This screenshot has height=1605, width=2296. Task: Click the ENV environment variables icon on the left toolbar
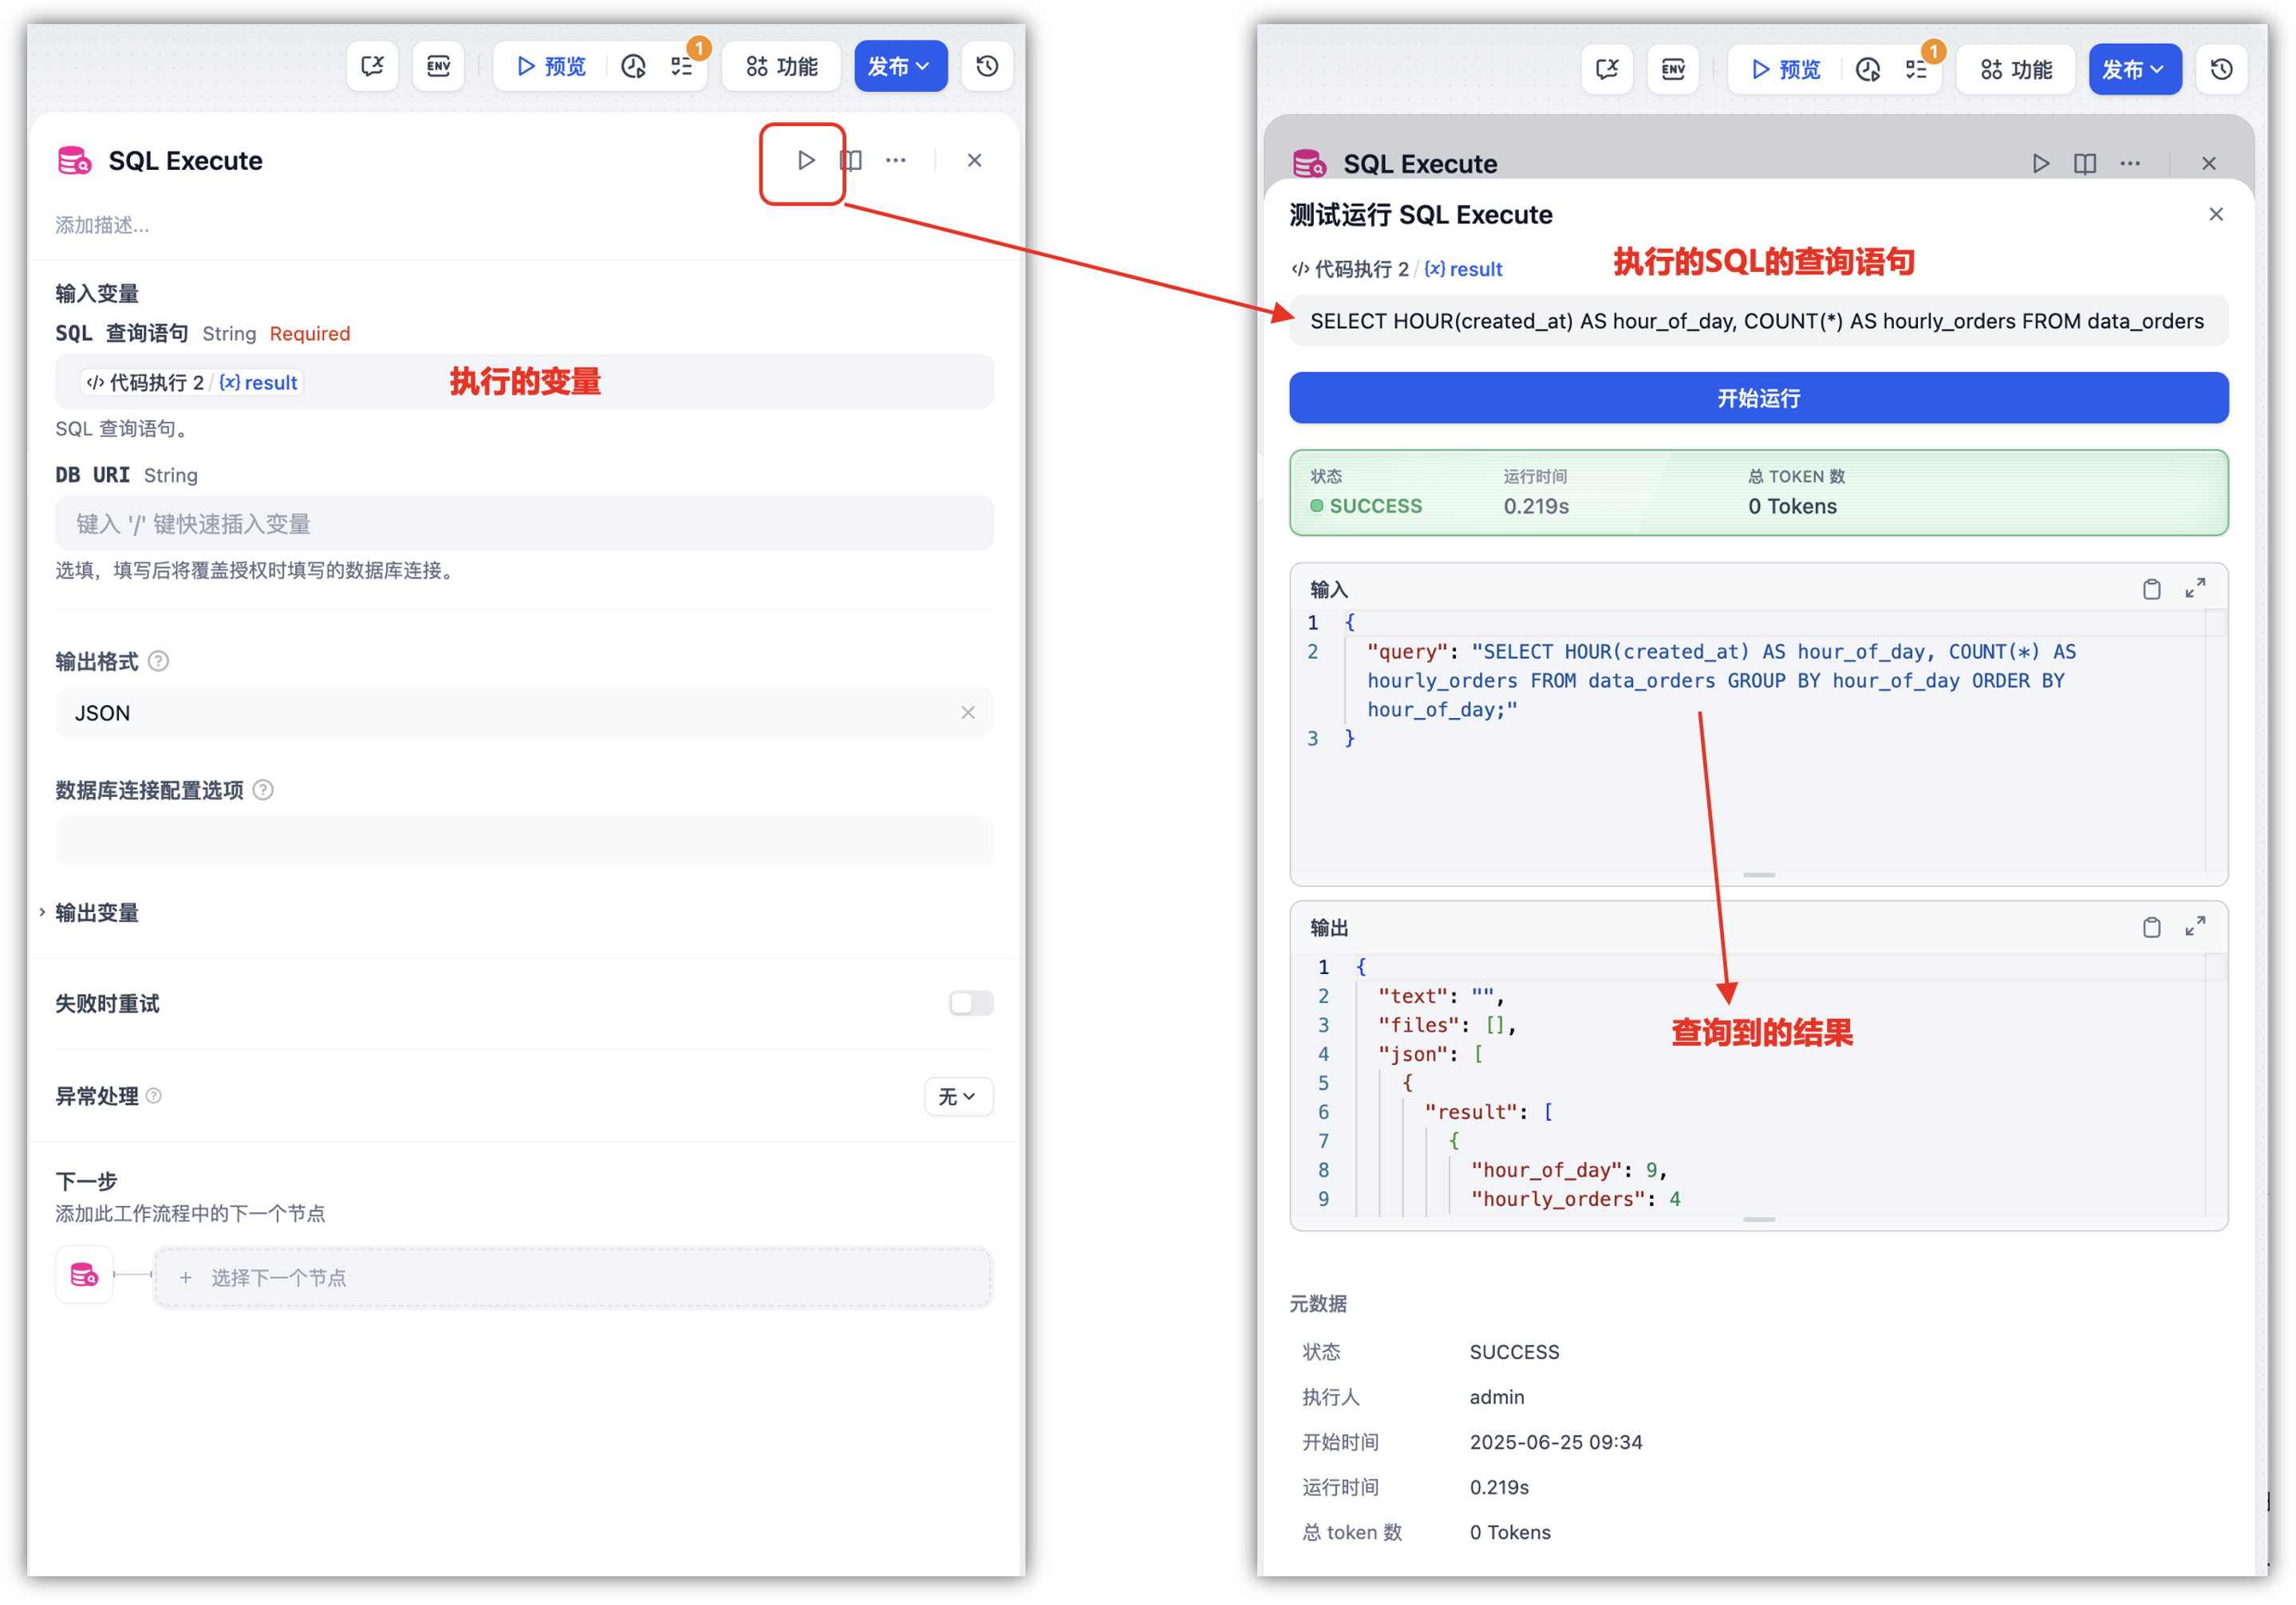[438, 66]
